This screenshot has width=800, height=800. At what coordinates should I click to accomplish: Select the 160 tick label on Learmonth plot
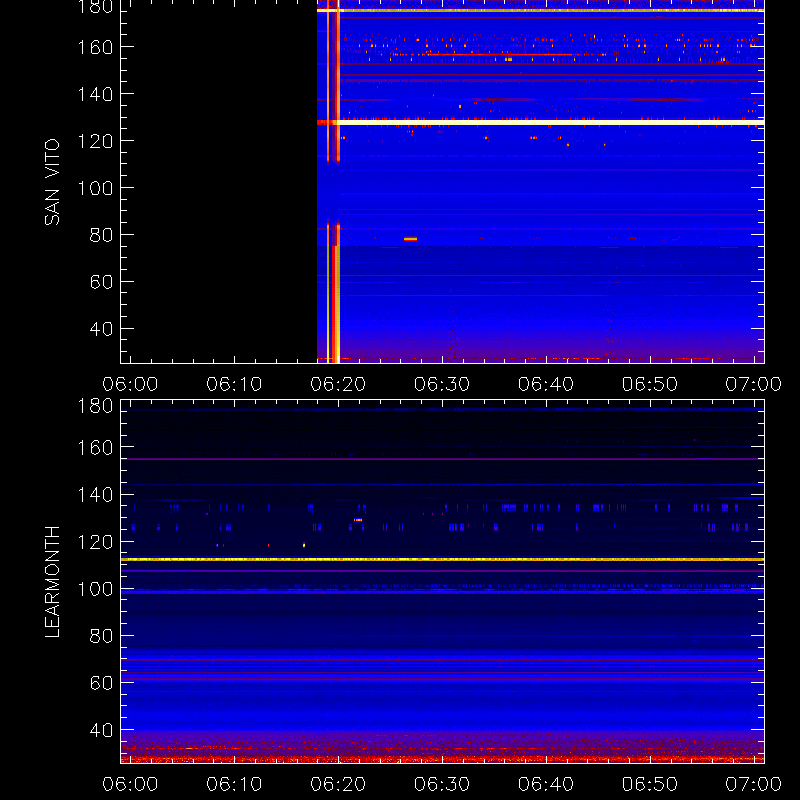click(95, 448)
